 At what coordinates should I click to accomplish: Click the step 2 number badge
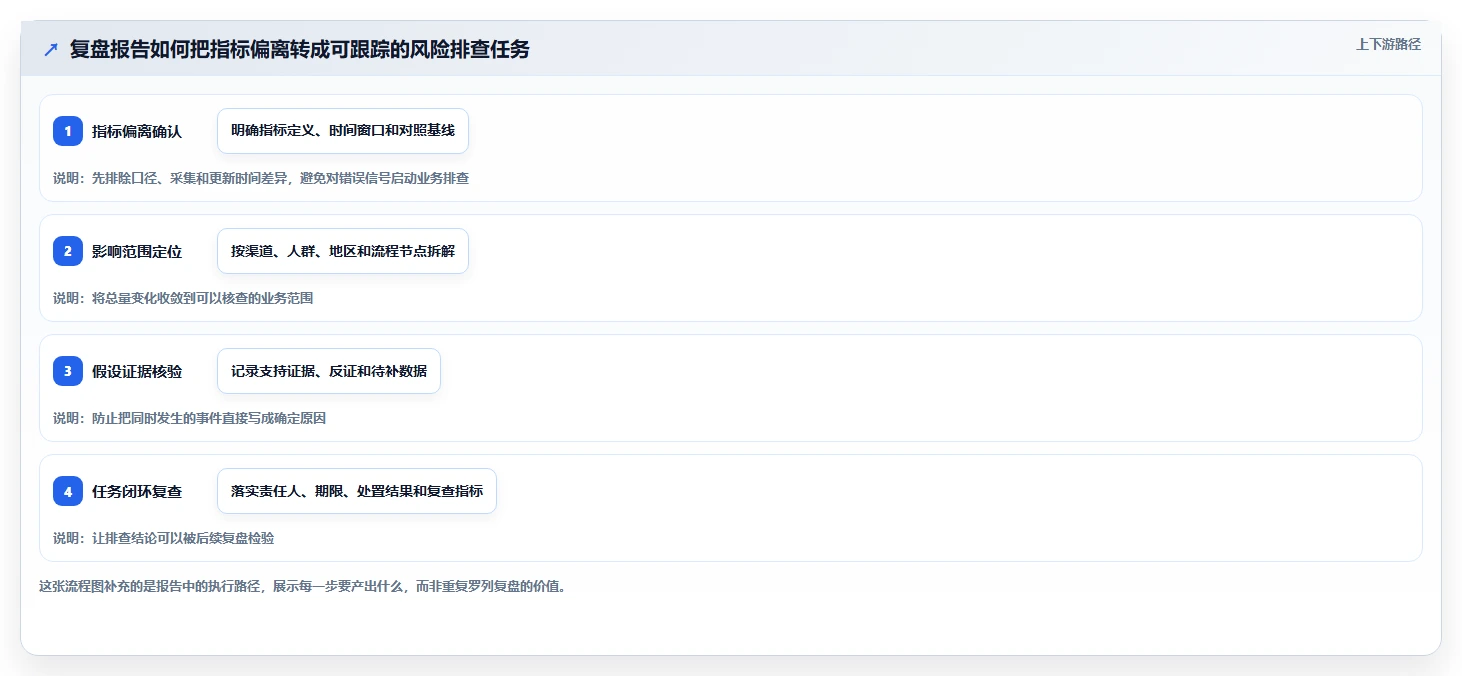(68, 251)
